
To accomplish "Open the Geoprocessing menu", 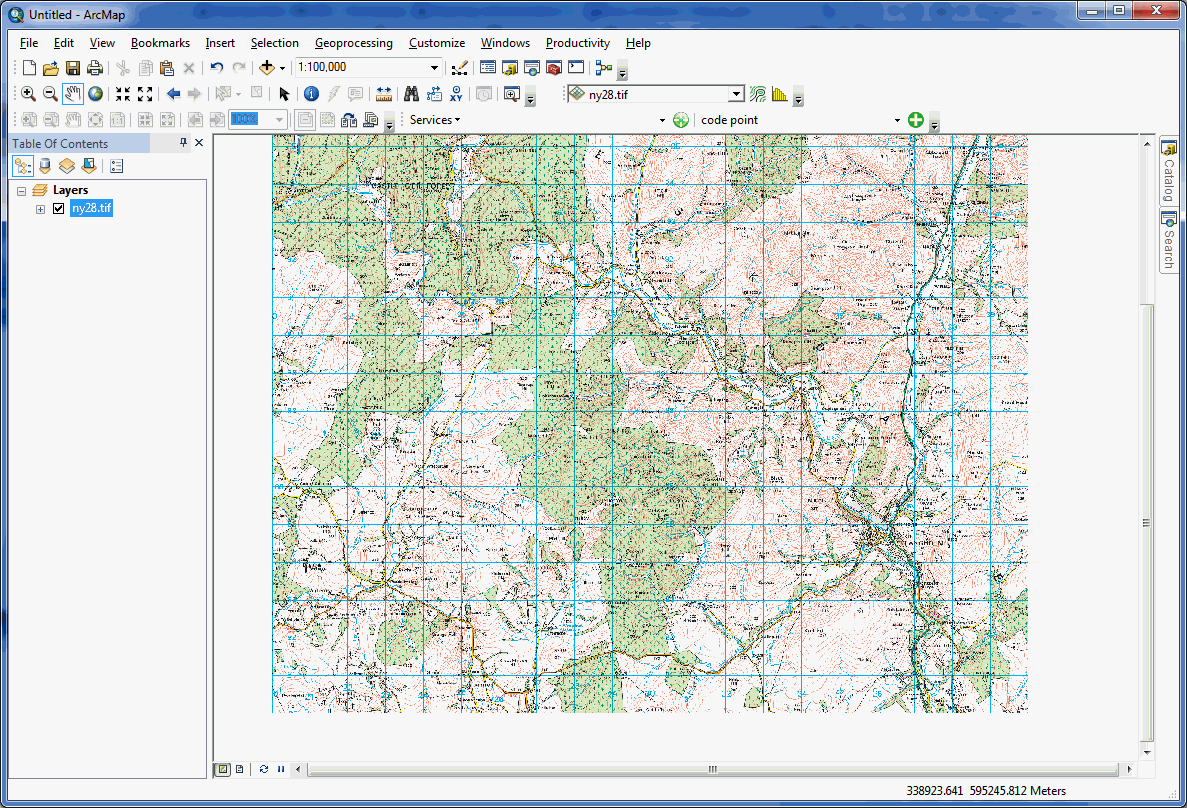I will point(354,43).
